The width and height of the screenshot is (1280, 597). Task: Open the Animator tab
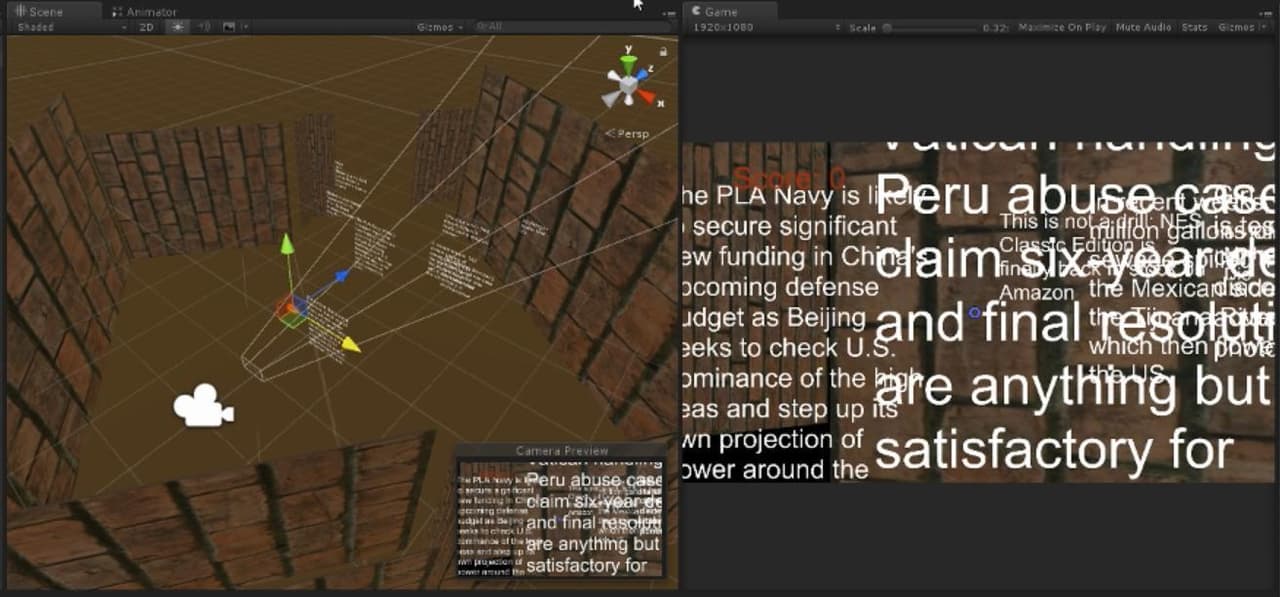click(144, 12)
